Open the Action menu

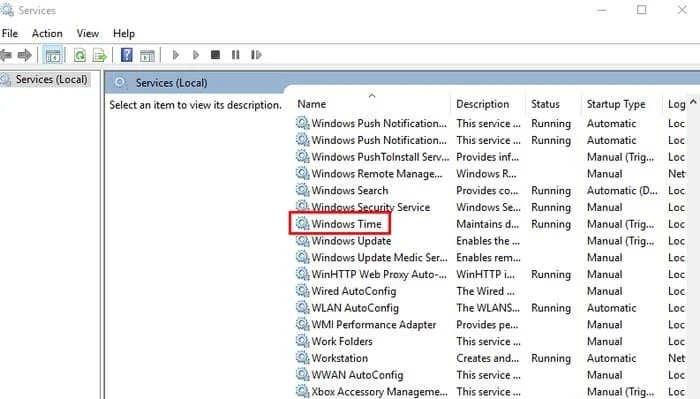(47, 33)
